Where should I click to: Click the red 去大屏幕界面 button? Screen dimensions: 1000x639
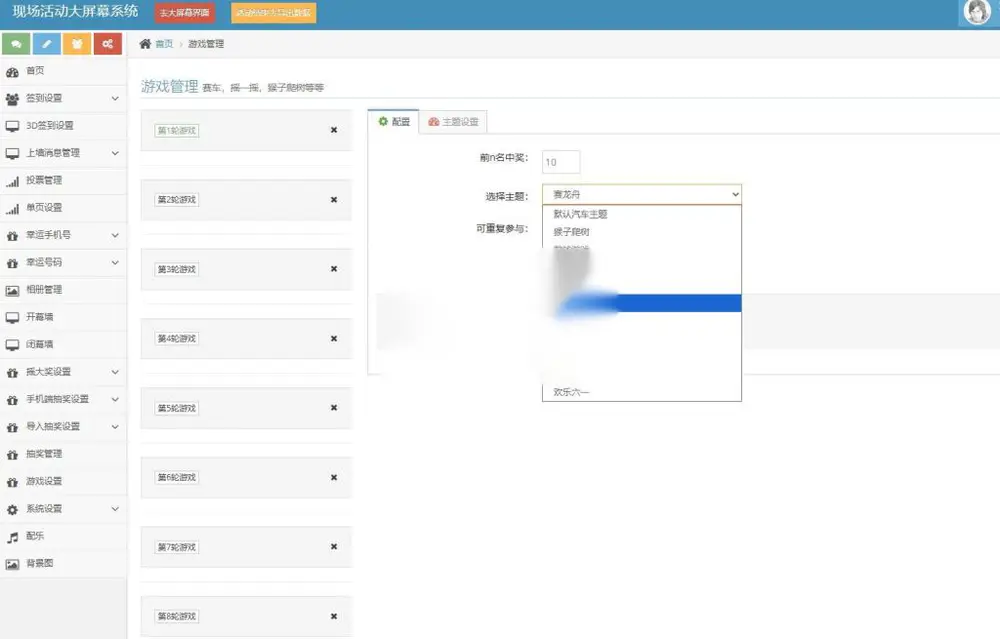[x=185, y=13]
